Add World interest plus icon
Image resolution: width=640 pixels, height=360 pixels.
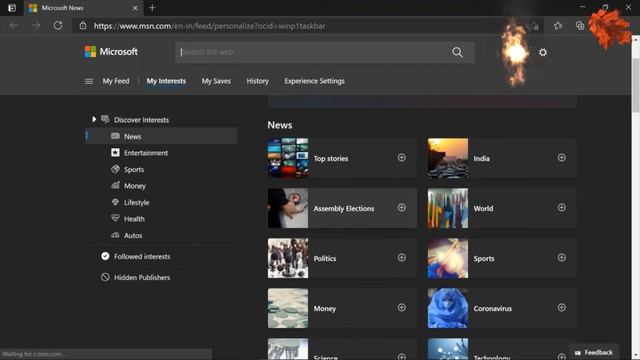(562, 208)
